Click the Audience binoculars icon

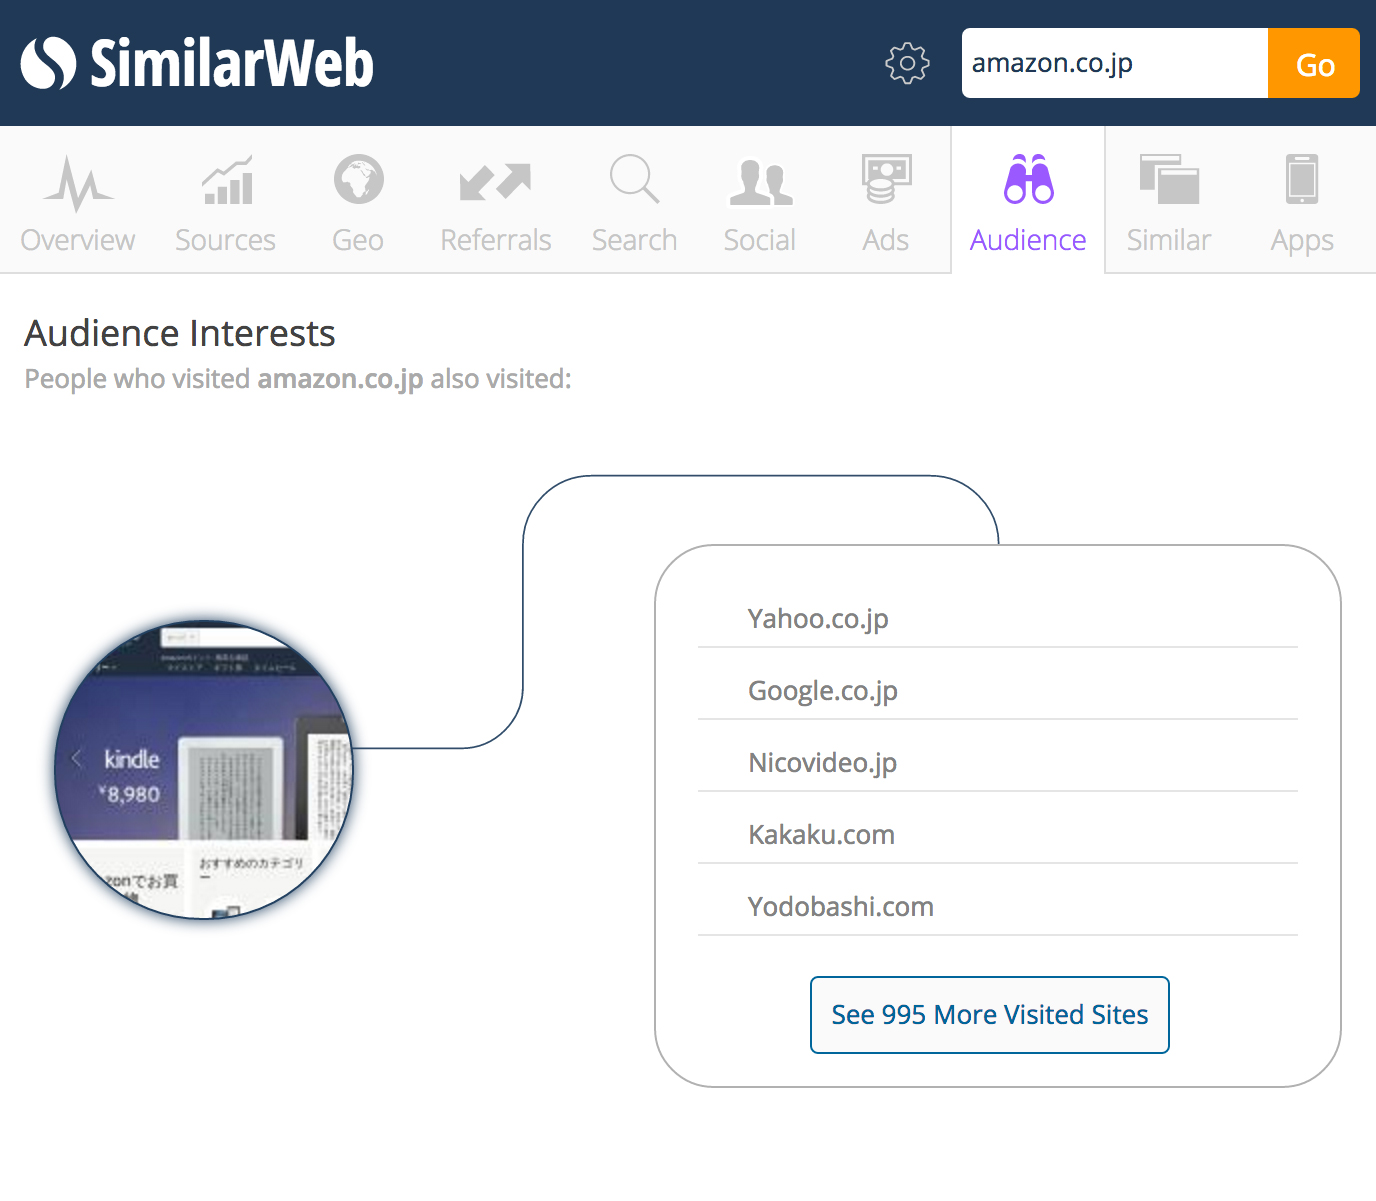[1028, 179]
